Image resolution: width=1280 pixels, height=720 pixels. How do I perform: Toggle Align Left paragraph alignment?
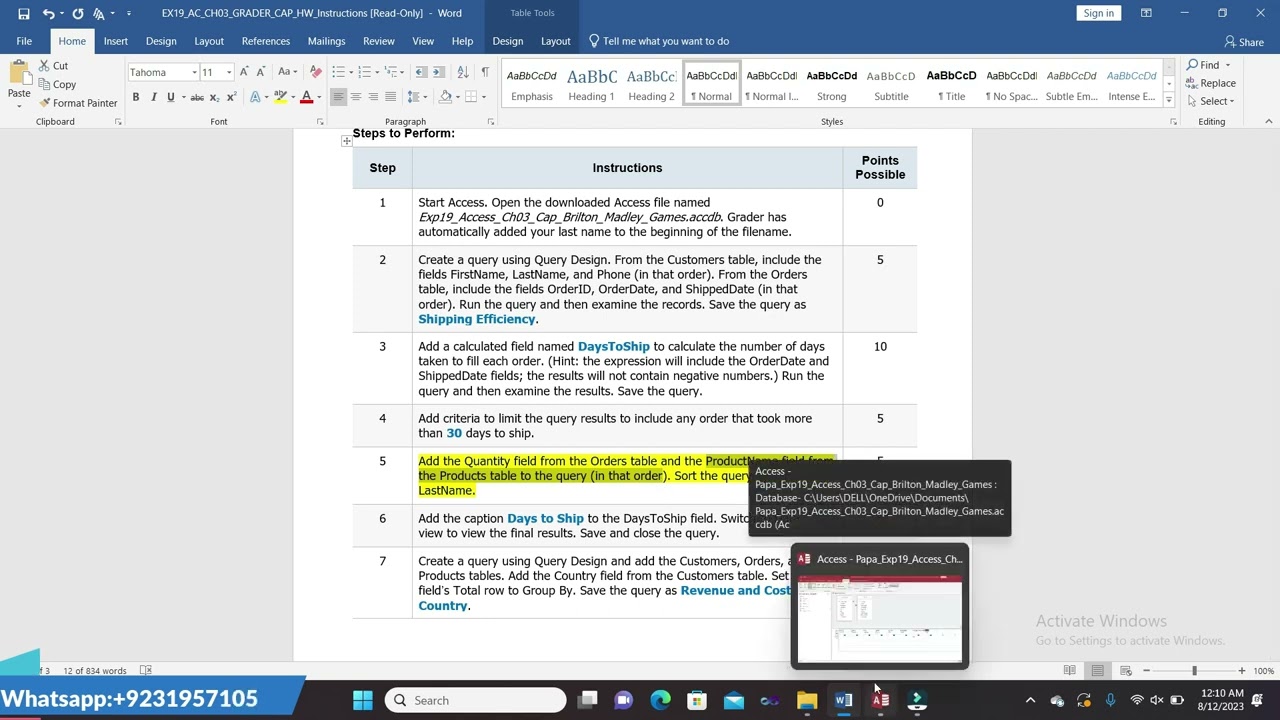pyautogui.click(x=338, y=97)
